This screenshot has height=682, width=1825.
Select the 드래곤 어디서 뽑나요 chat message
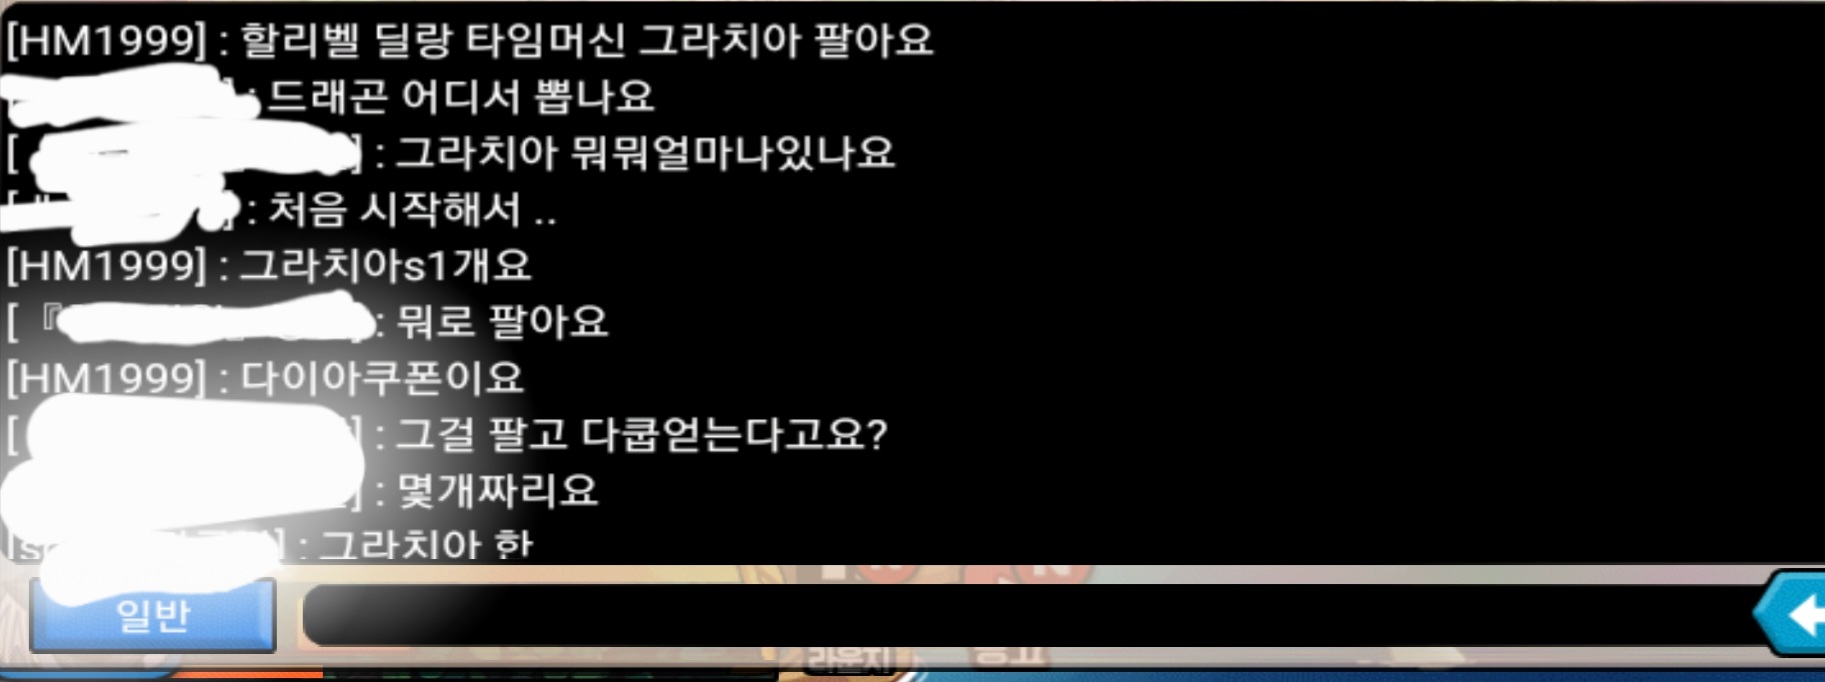pos(461,96)
